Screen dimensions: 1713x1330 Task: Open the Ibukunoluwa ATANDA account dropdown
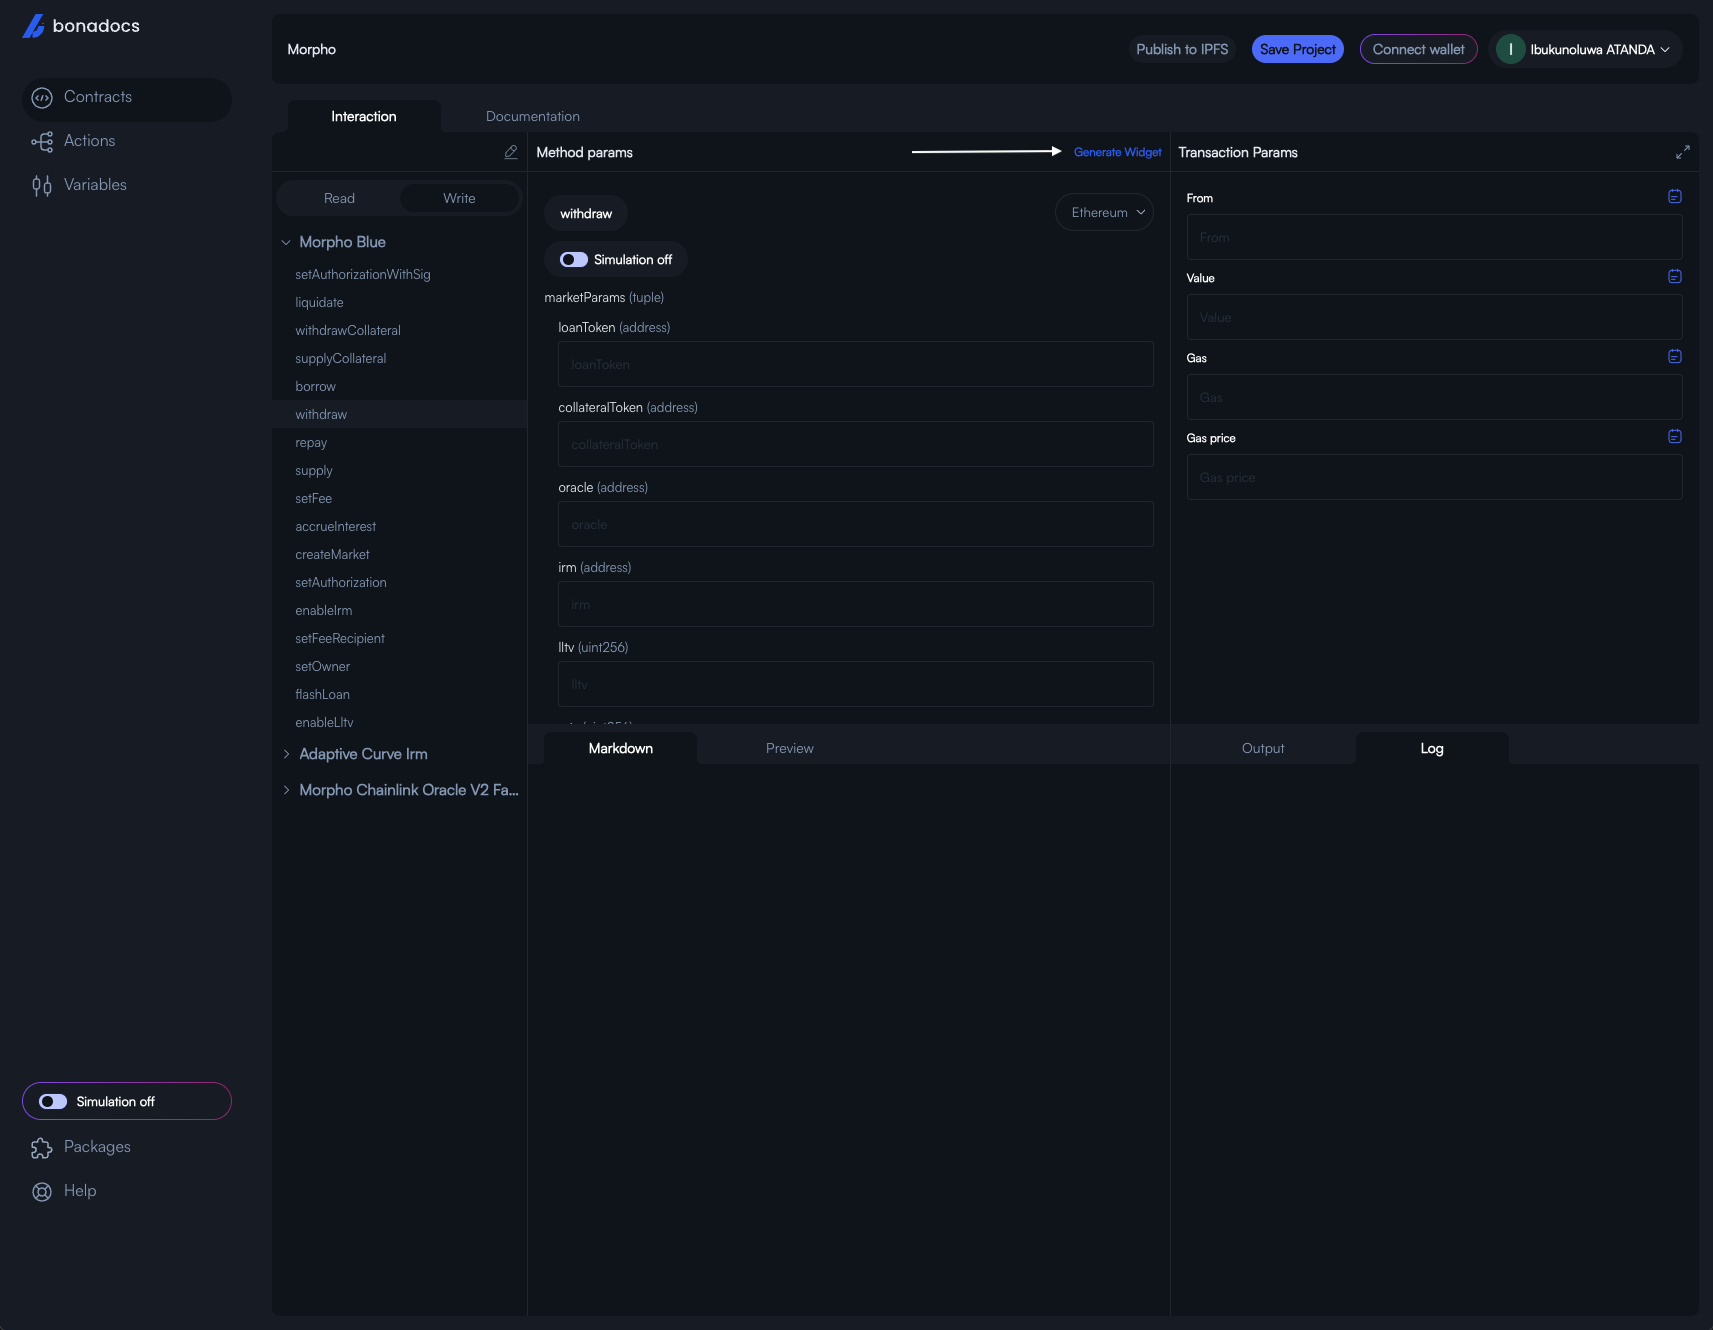tap(1586, 49)
